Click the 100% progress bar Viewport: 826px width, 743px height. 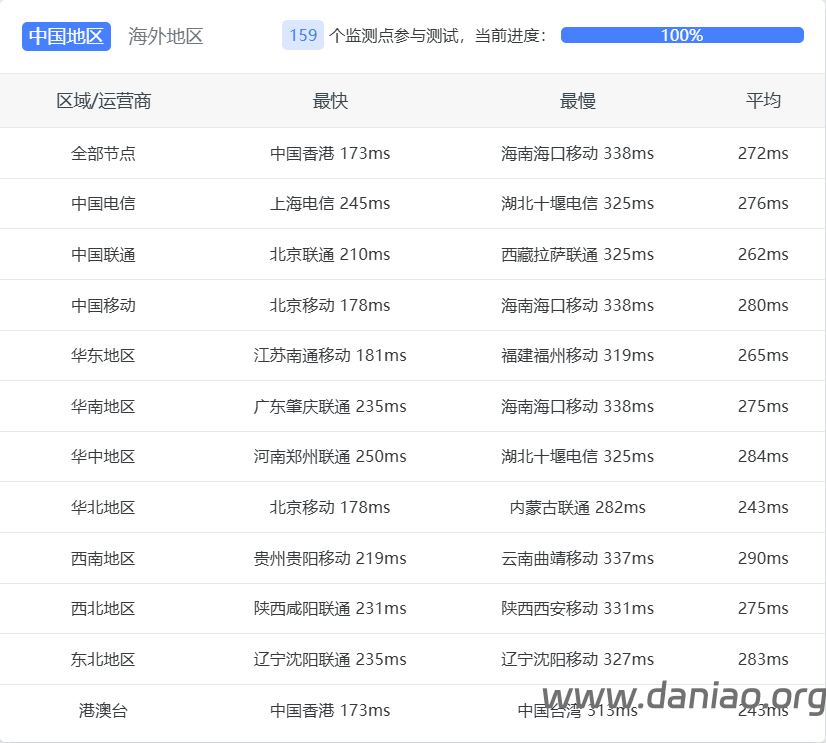click(681, 35)
